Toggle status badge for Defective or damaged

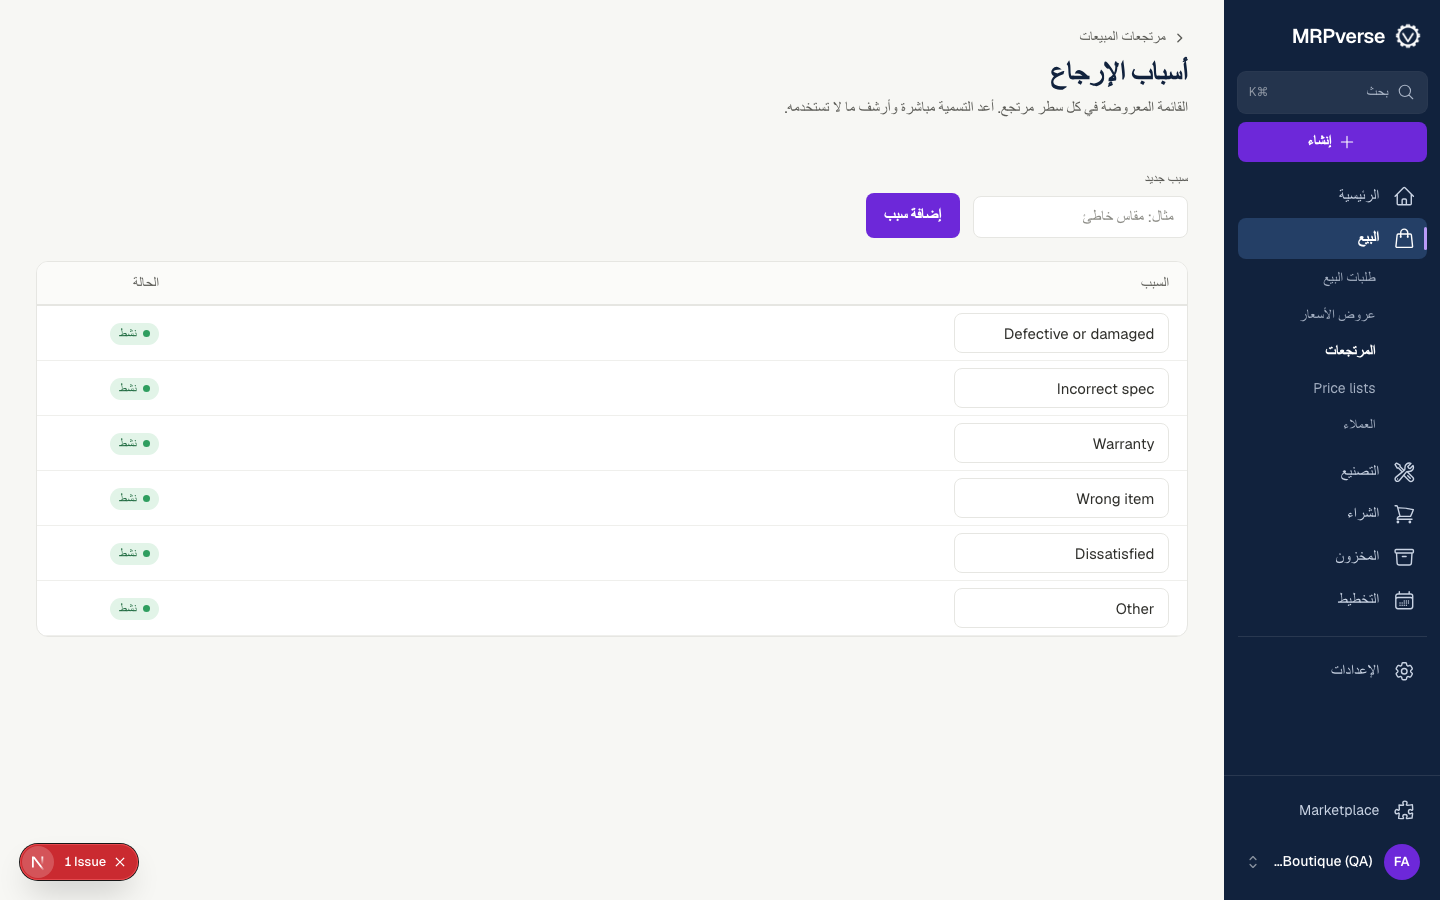click(134, 333)
